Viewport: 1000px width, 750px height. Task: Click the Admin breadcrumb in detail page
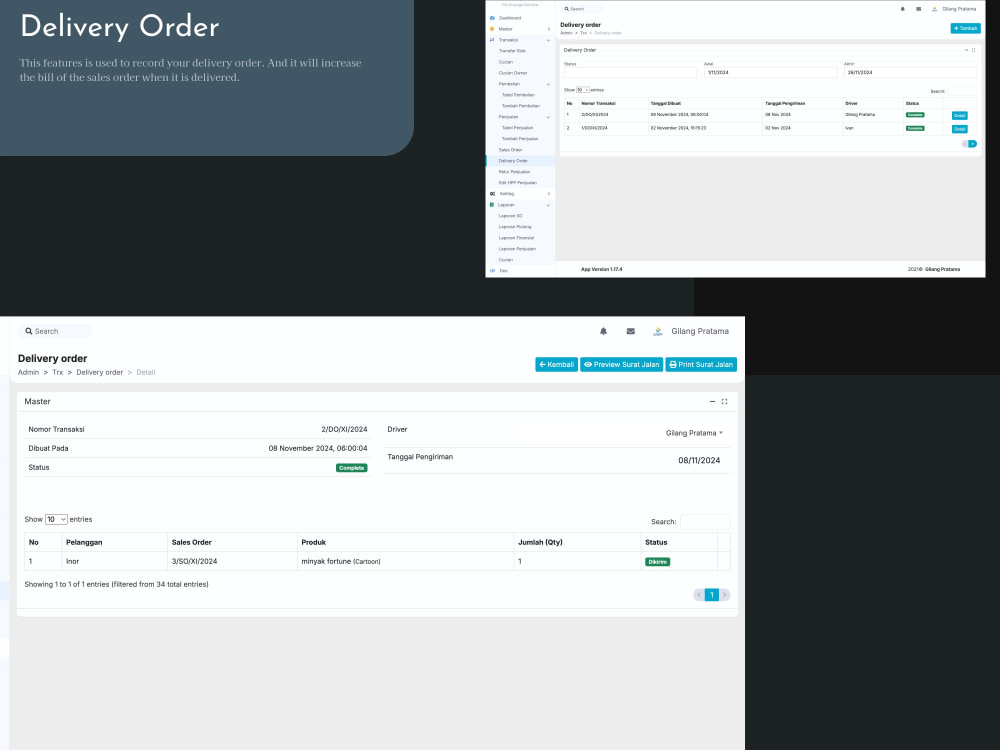[x=28, y=372]
